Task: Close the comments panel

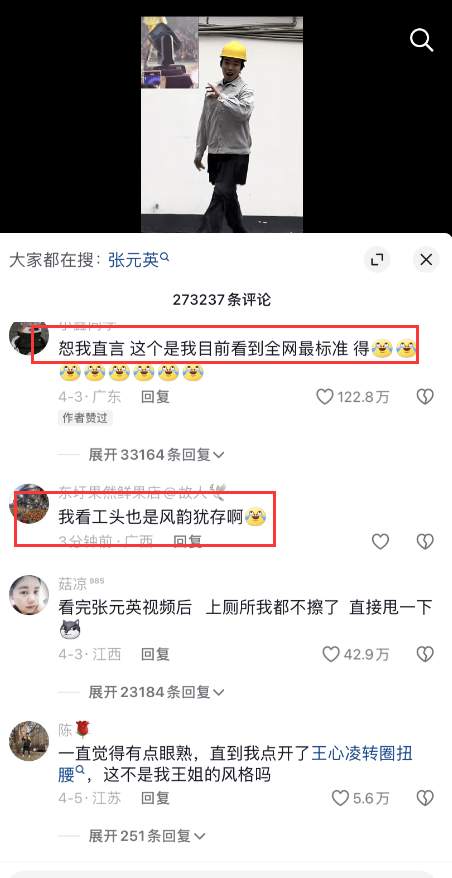Action: 426,260
